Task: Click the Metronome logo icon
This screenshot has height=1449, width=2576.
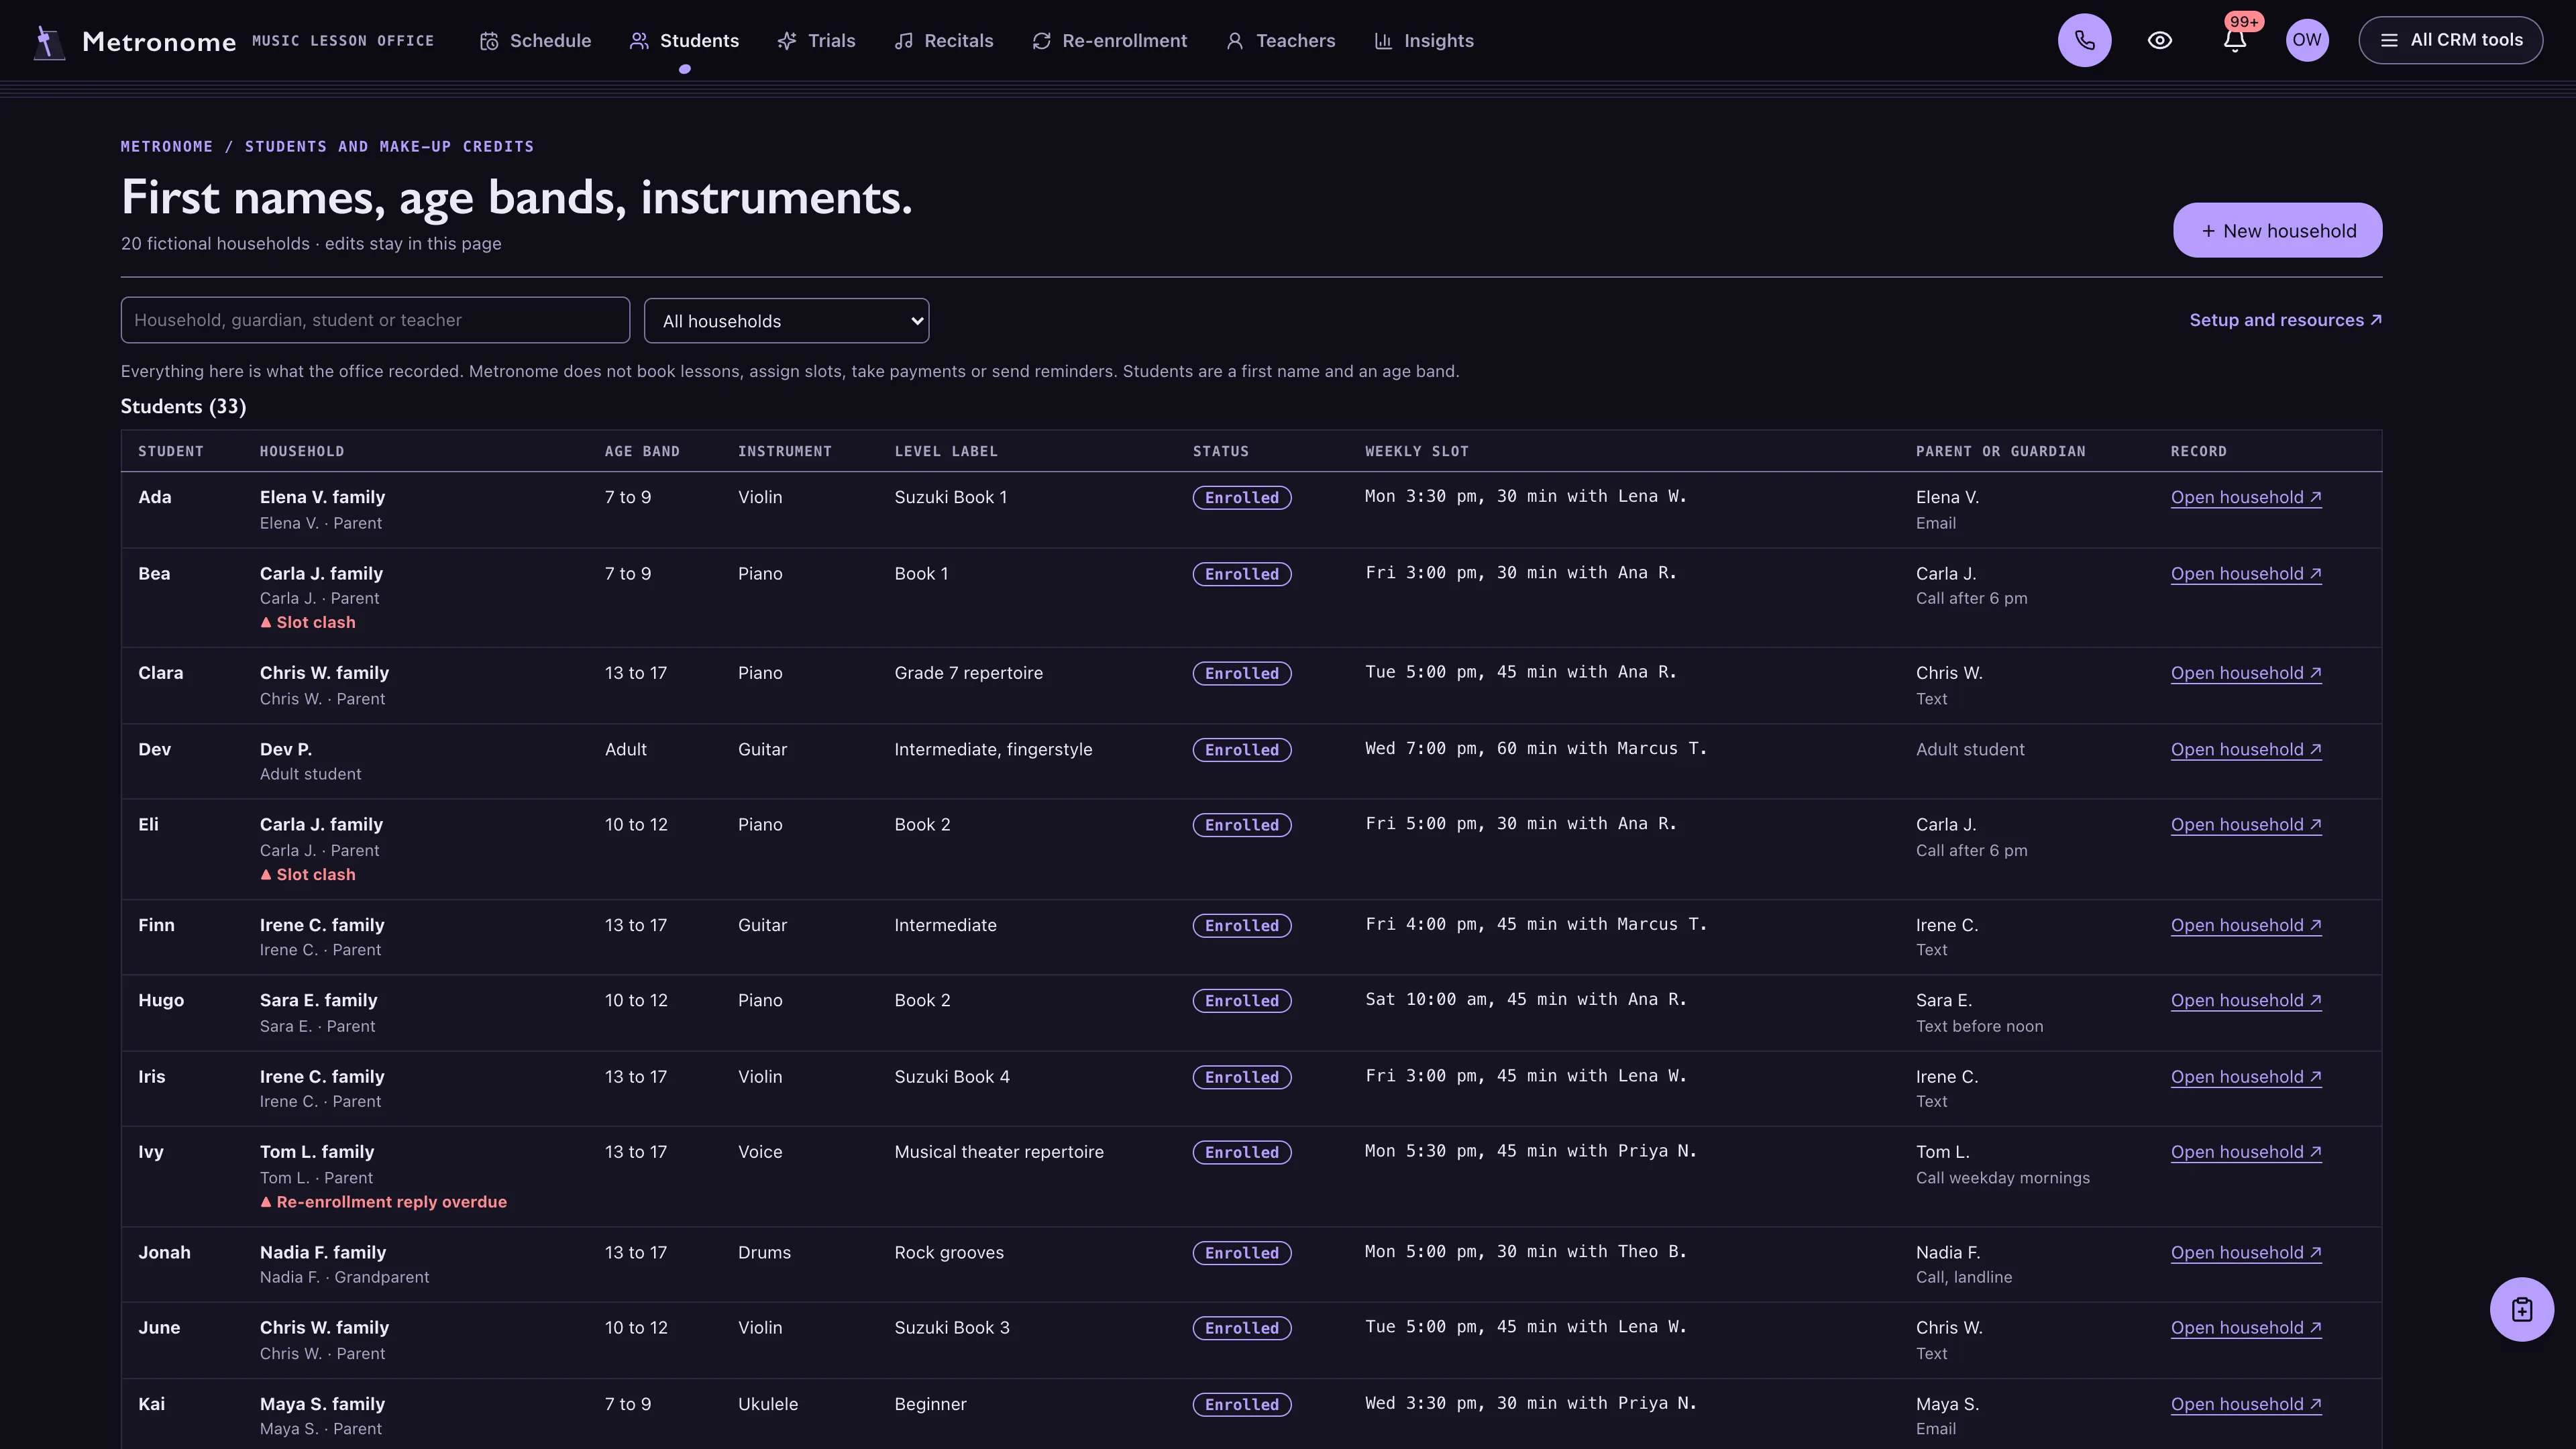Action: (x=48, y=41)
